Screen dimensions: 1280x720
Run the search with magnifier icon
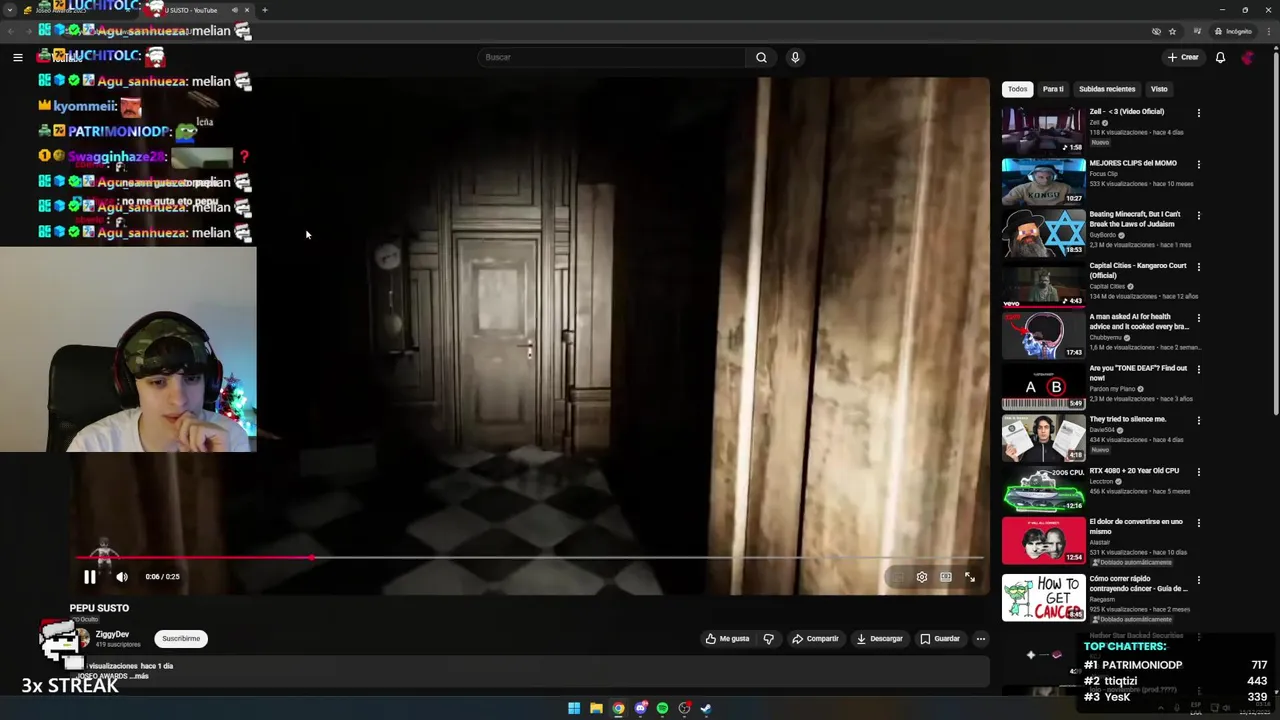[761, 57]
